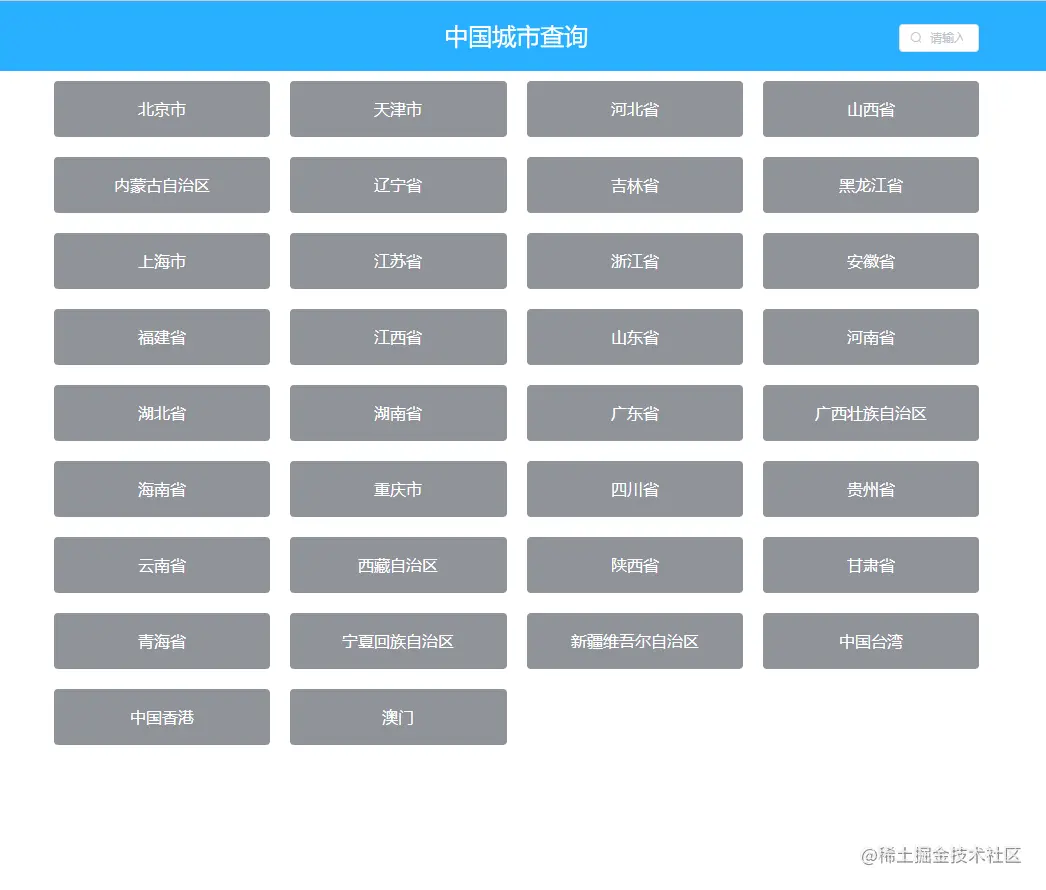Viewport: 1046px width, 890px height.
Task: Open the 中国香港 entry
Action: [162, 718]
